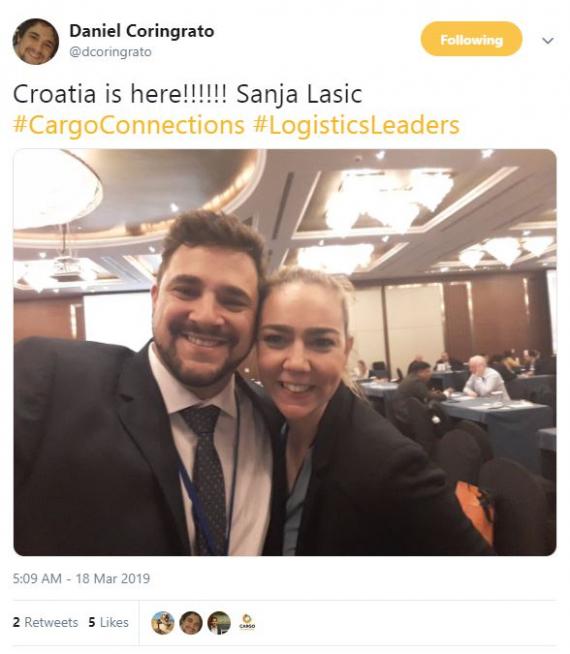Open the #LogisticsLeaders hashtag
570x654 pixels.
tap(357, 125)
